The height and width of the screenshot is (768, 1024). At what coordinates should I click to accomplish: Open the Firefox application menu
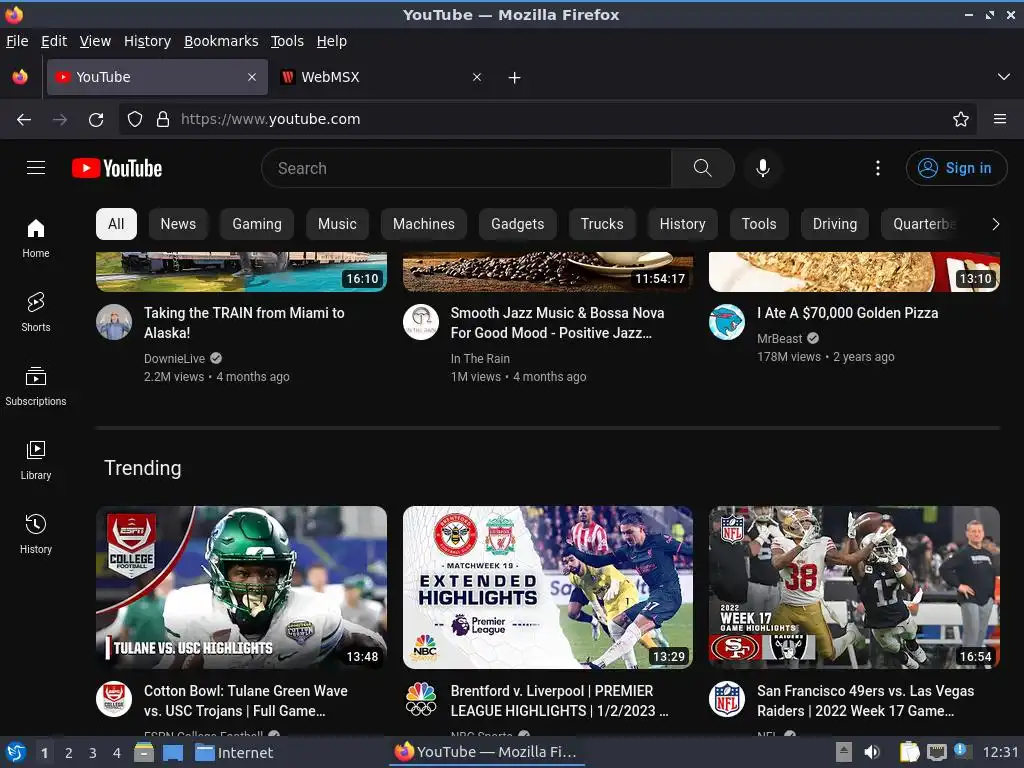(x=1000, y=120)
